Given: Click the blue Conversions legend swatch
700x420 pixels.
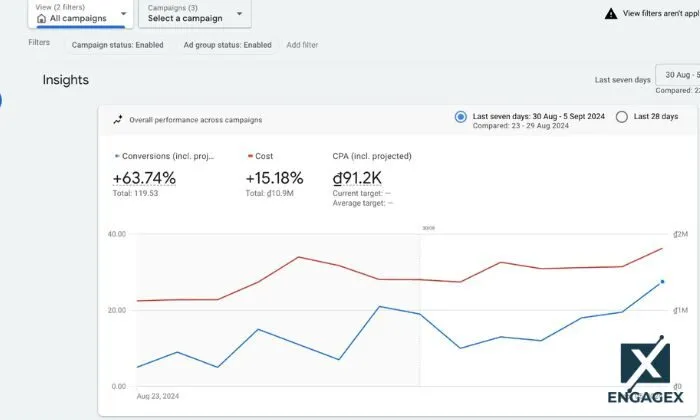Looking at the screenshot, I should tap(117, 156).
